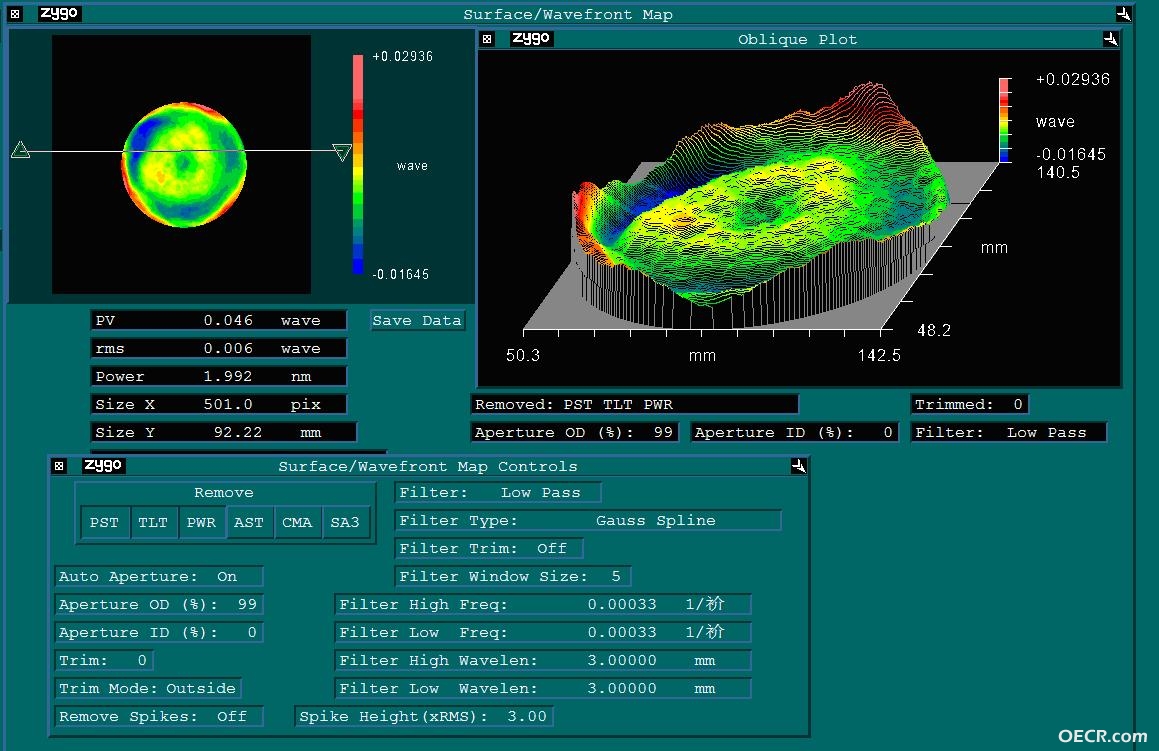Toggle AST removal button
This screenshot has height=751, width=1159.
point(249,522)
